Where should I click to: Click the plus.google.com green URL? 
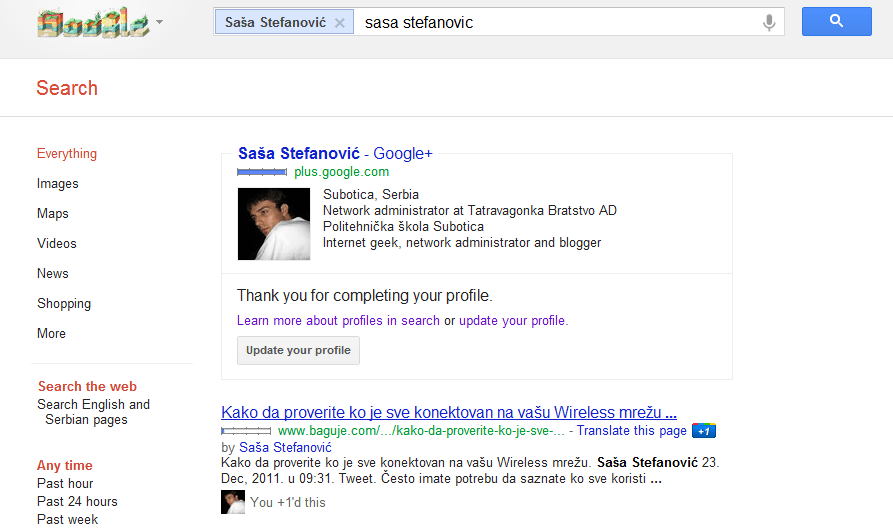pyautogui.click(x=342, y=172)
